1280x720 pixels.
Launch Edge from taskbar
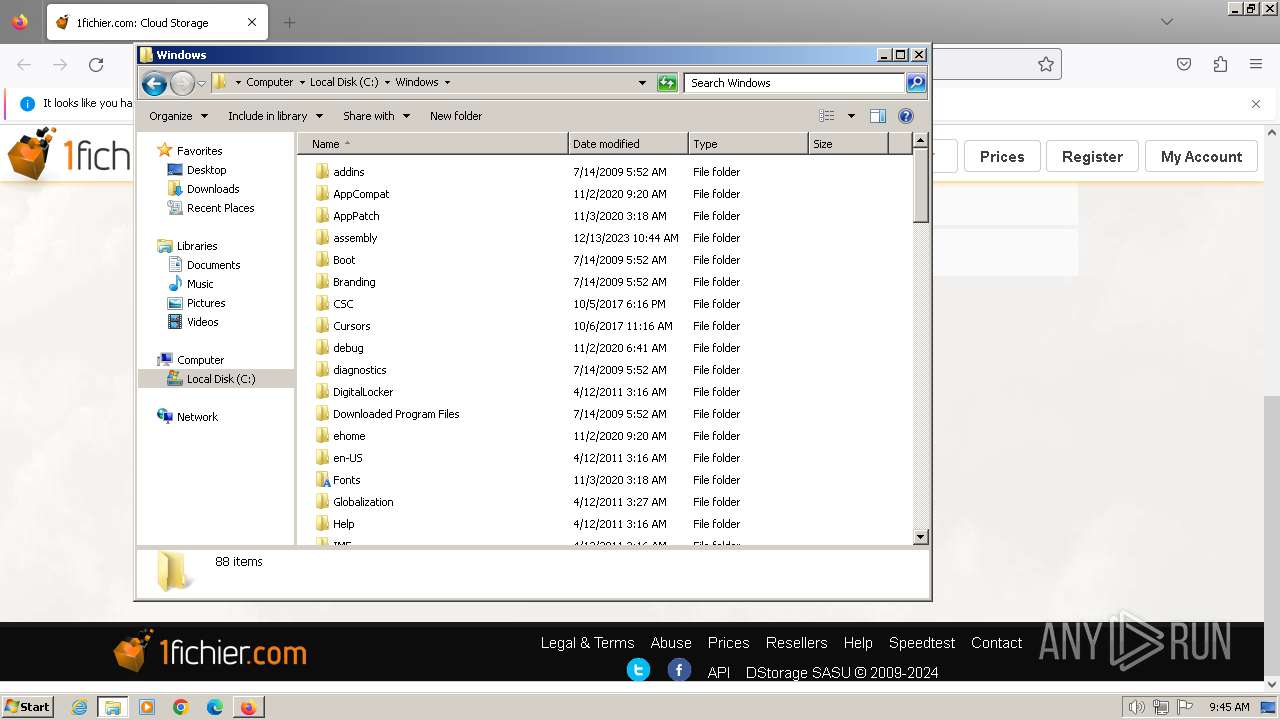point(215,707)
